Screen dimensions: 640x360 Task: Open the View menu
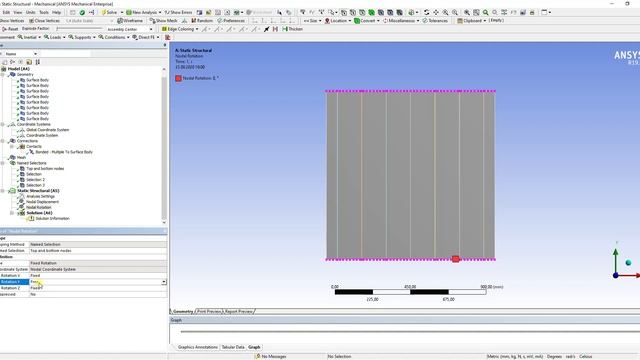click(18, 12)
